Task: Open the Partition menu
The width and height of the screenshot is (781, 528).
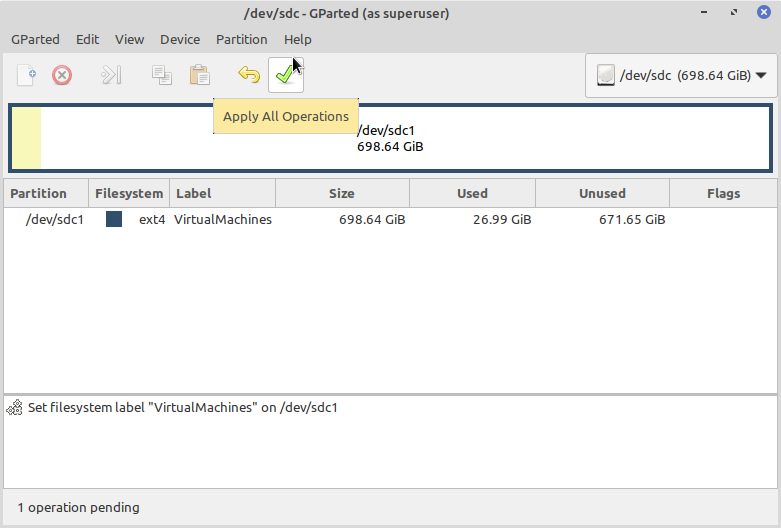Action: point(242,39)
